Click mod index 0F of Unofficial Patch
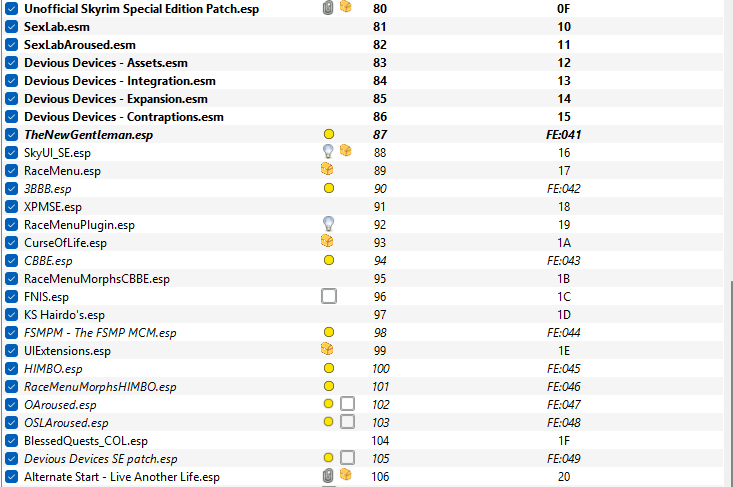This screenshot has height=487, width=733. 564,9
